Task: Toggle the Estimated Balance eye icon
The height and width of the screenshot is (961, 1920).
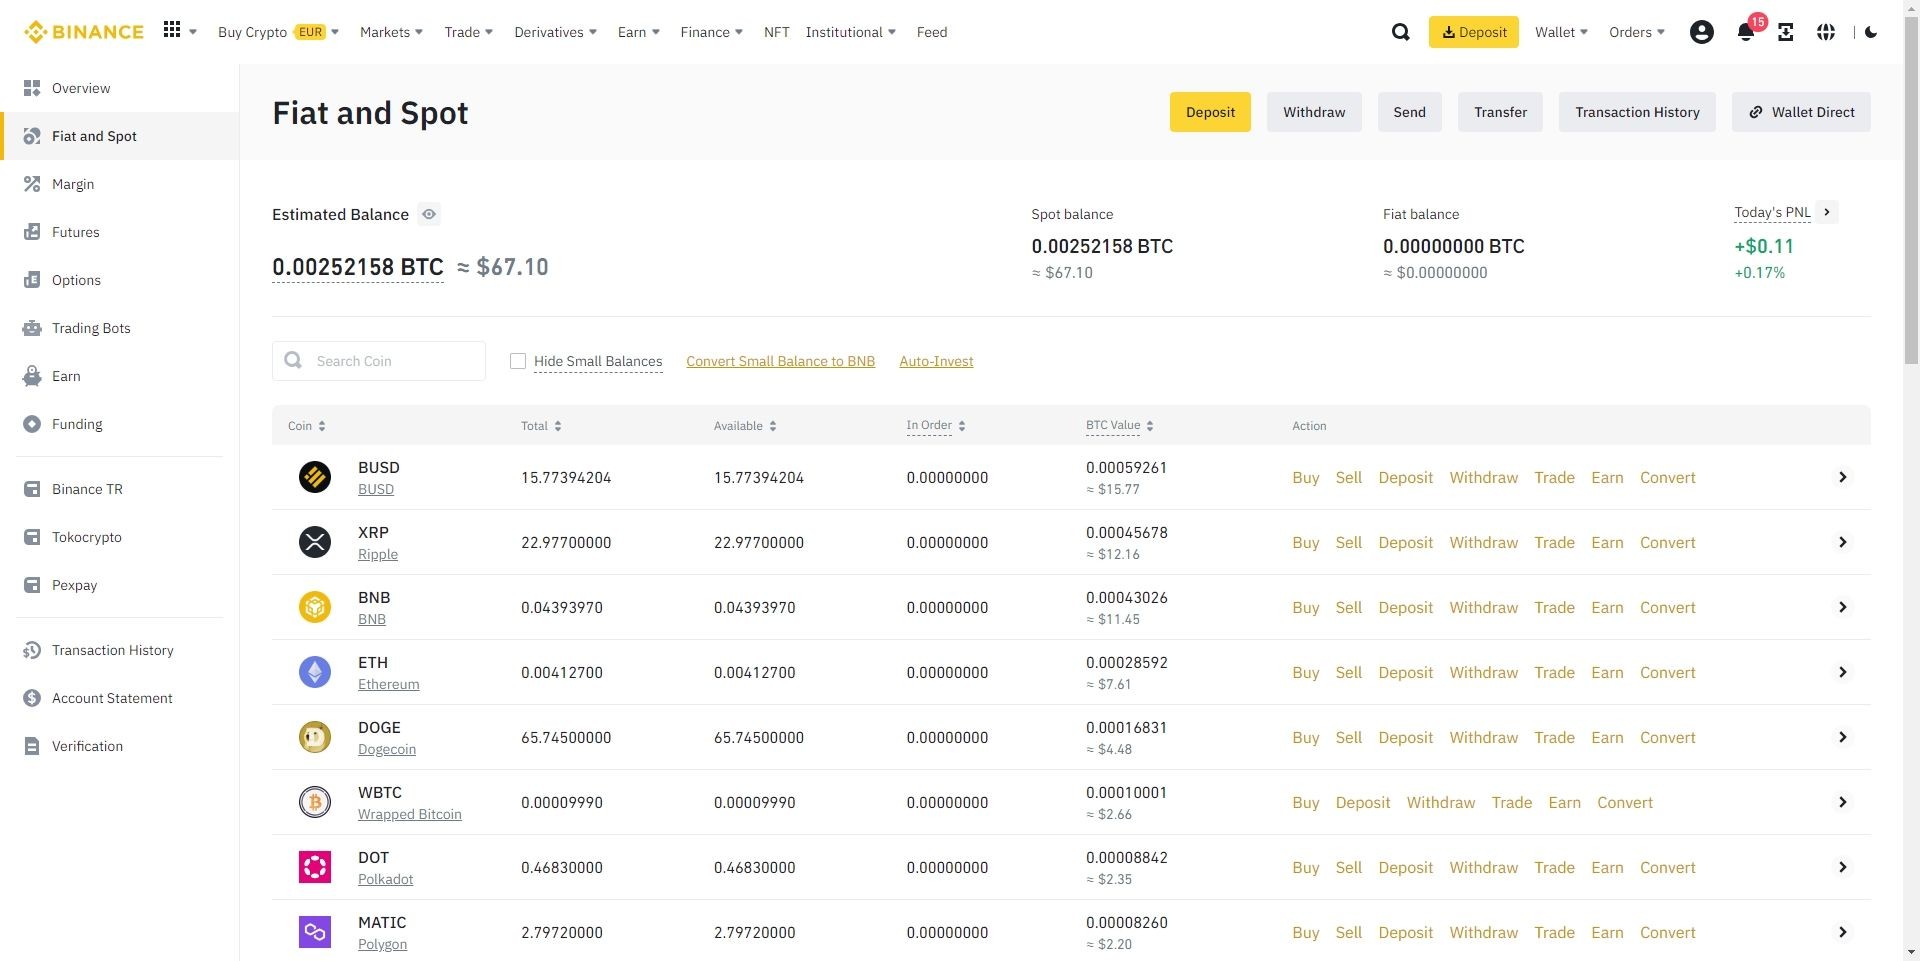Action: [429, 214]
